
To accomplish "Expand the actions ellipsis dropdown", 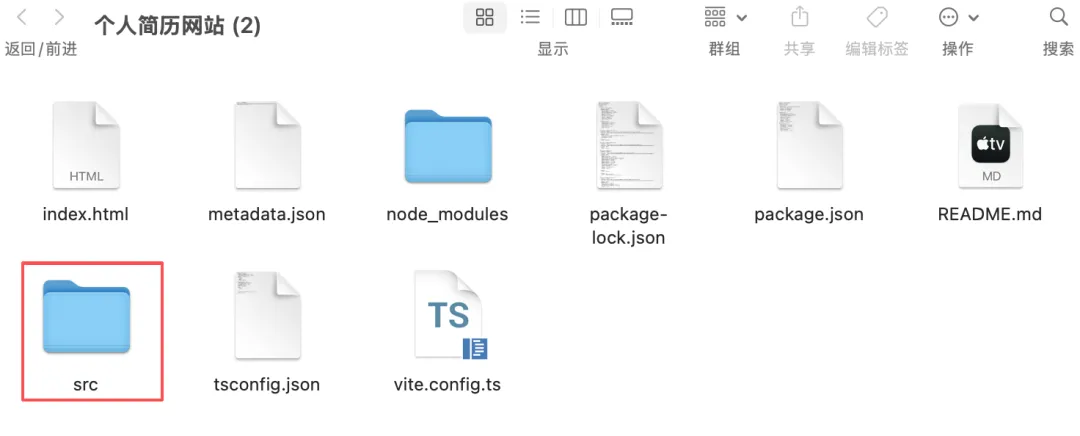I will tap(974, 18).
